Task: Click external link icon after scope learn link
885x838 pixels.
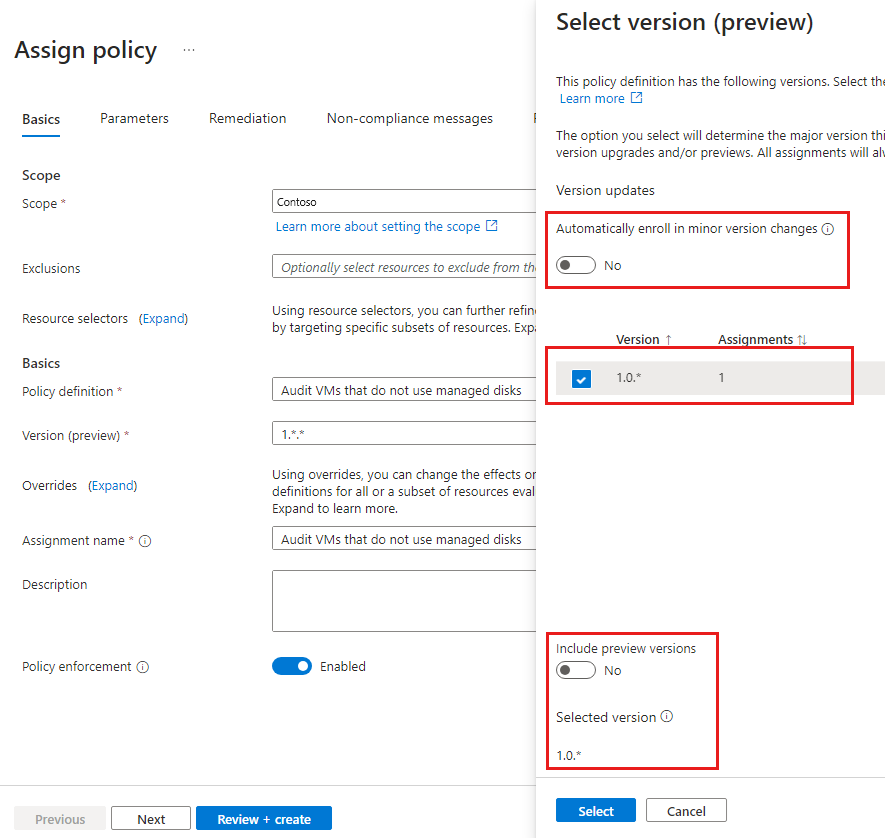Action: [492, 227]
